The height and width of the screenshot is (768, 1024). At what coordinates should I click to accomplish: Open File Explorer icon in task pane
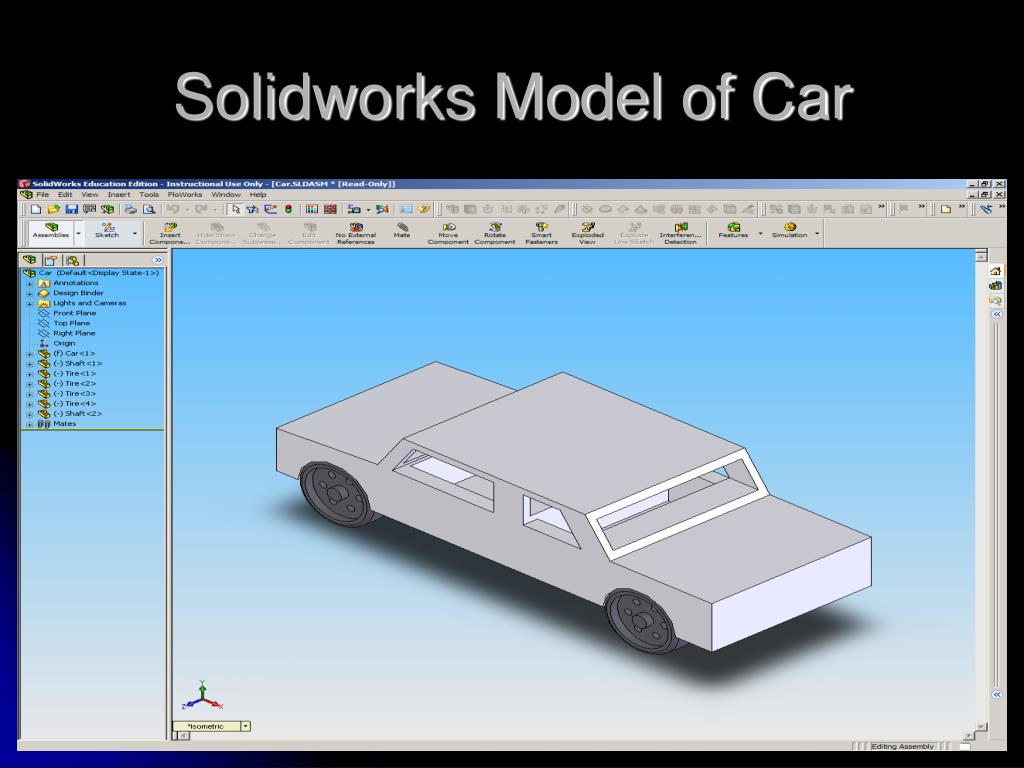[995, 300]
